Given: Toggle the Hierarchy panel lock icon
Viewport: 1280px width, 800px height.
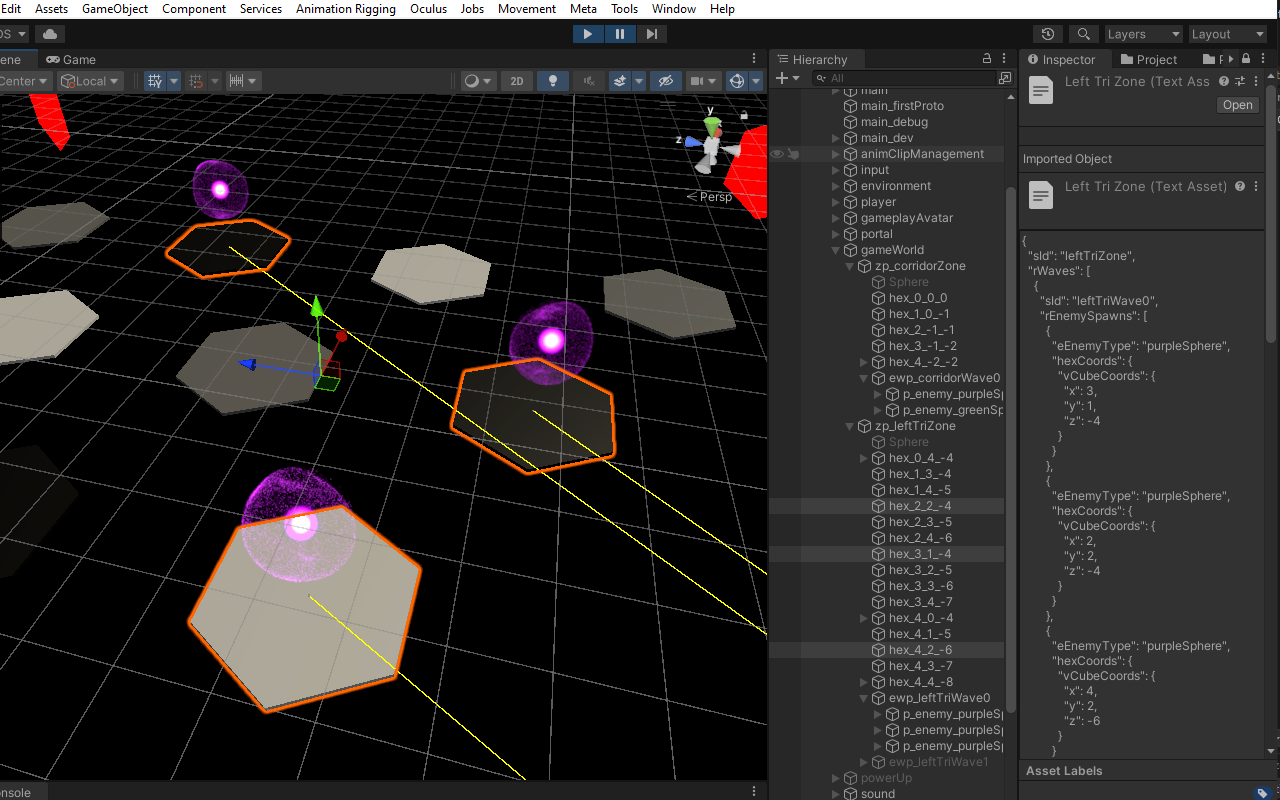Looking at the screenshot, I should 987,59.
